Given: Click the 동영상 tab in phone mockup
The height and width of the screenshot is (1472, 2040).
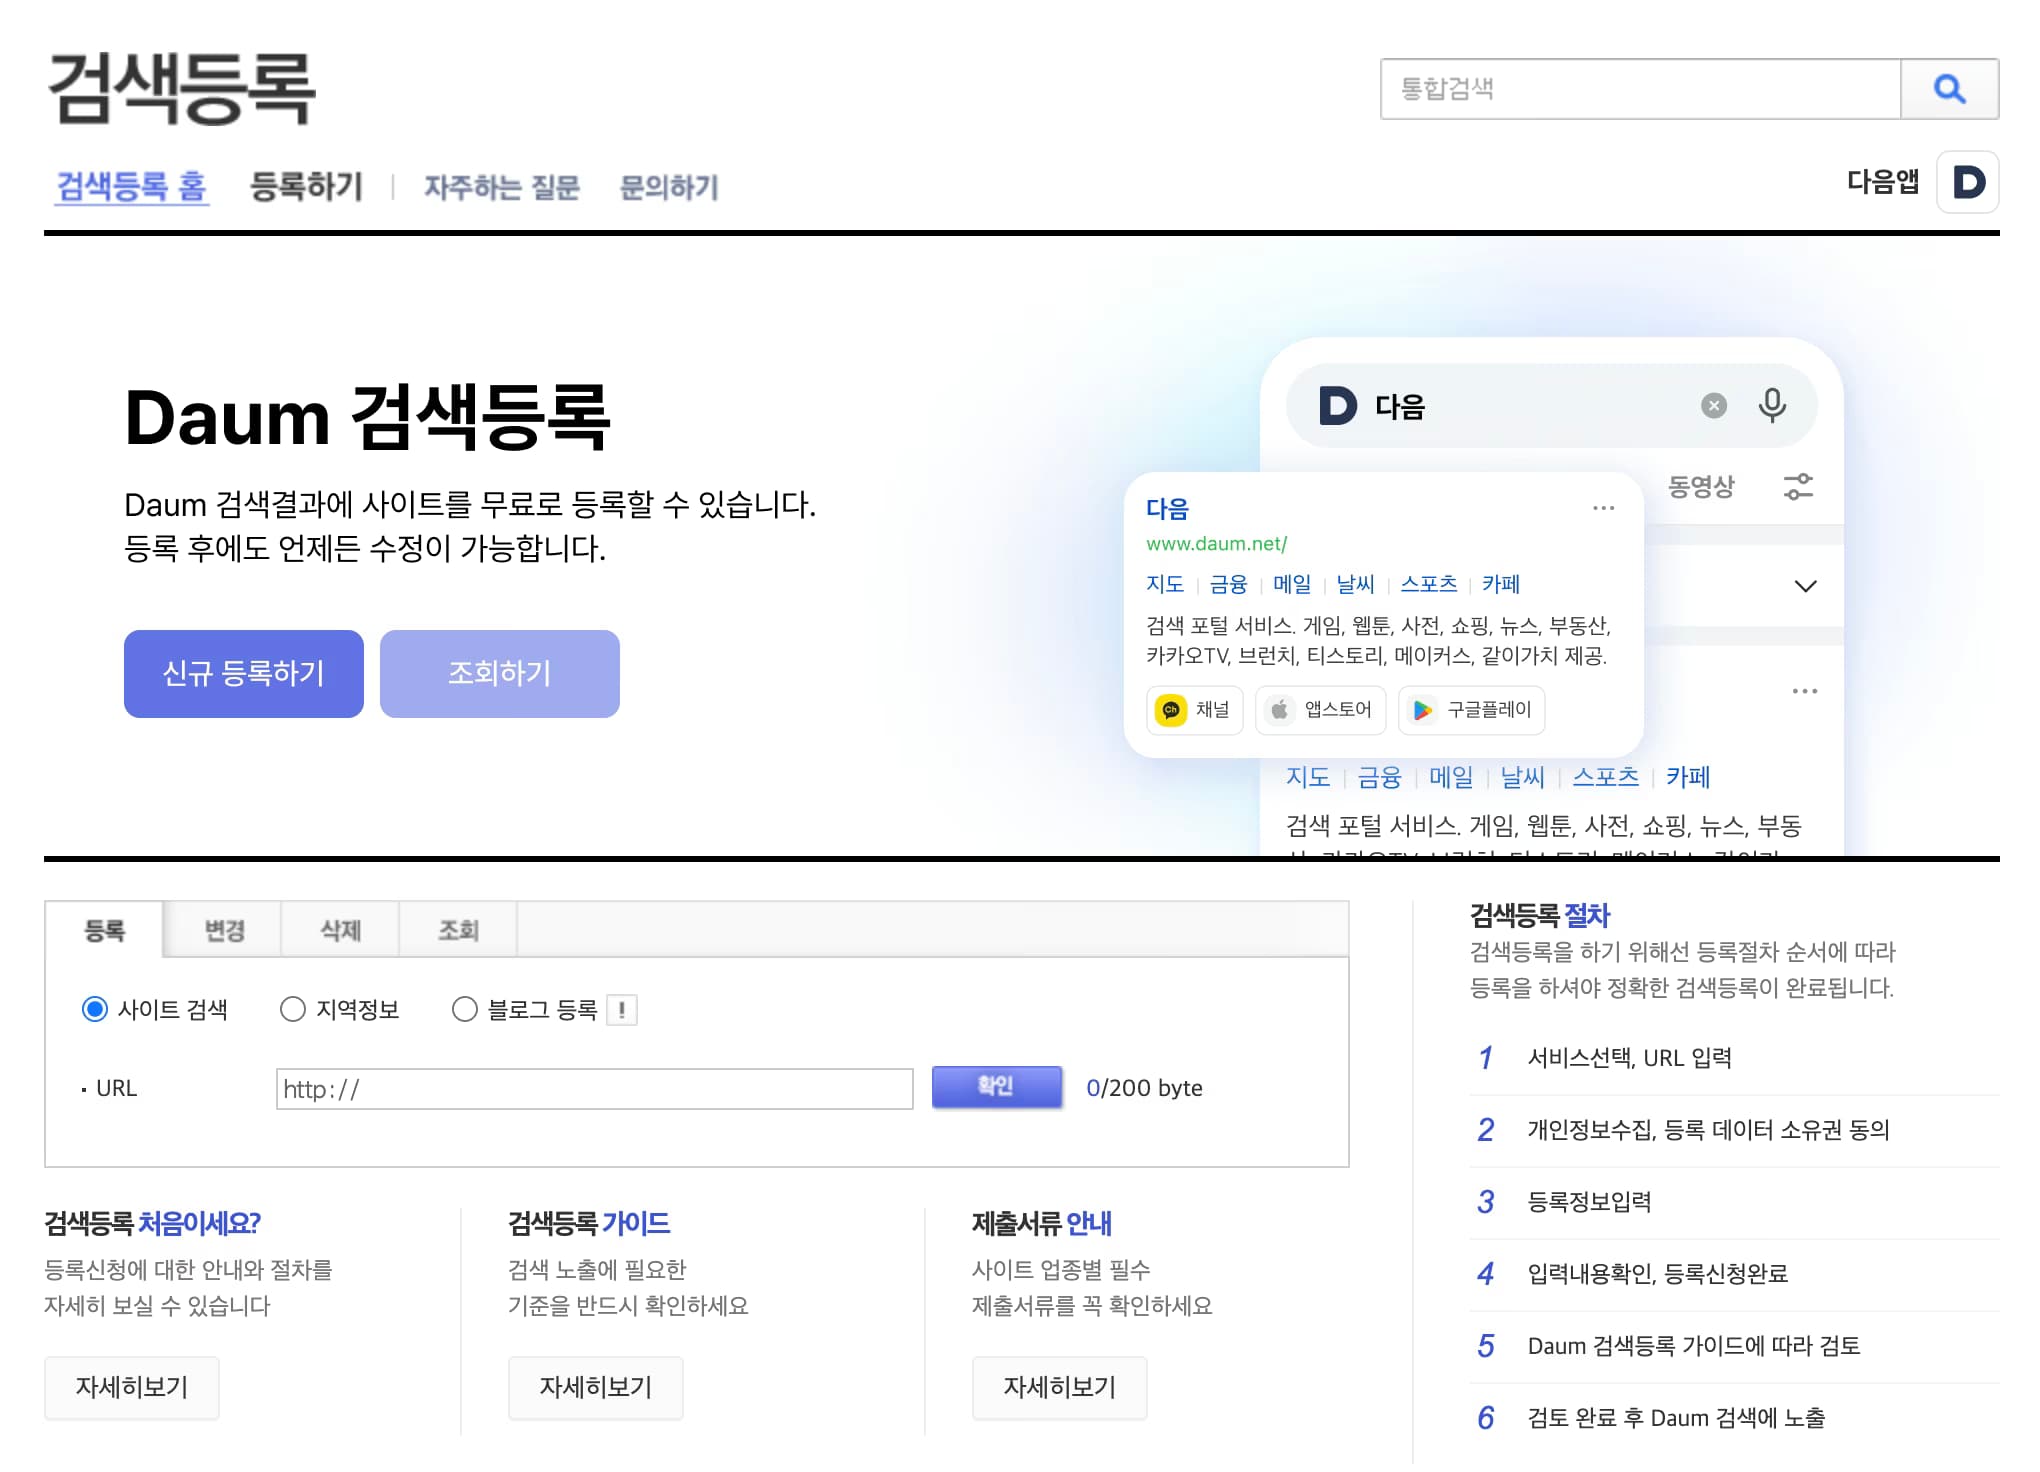Looking at the screenshot, I should (x=1701, y=487).
